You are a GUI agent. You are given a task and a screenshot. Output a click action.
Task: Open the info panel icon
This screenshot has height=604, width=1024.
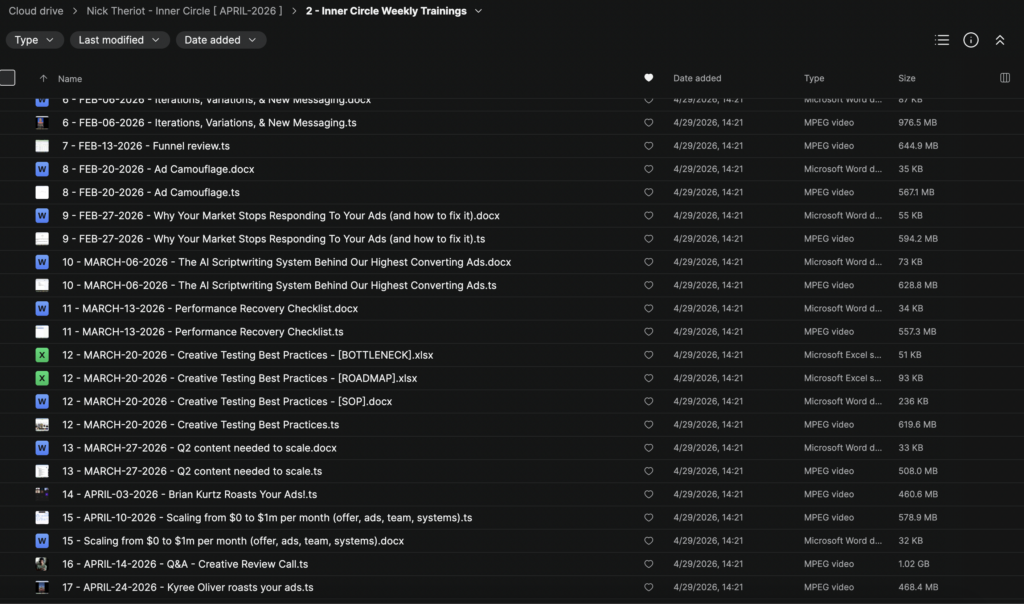[970, 40]
